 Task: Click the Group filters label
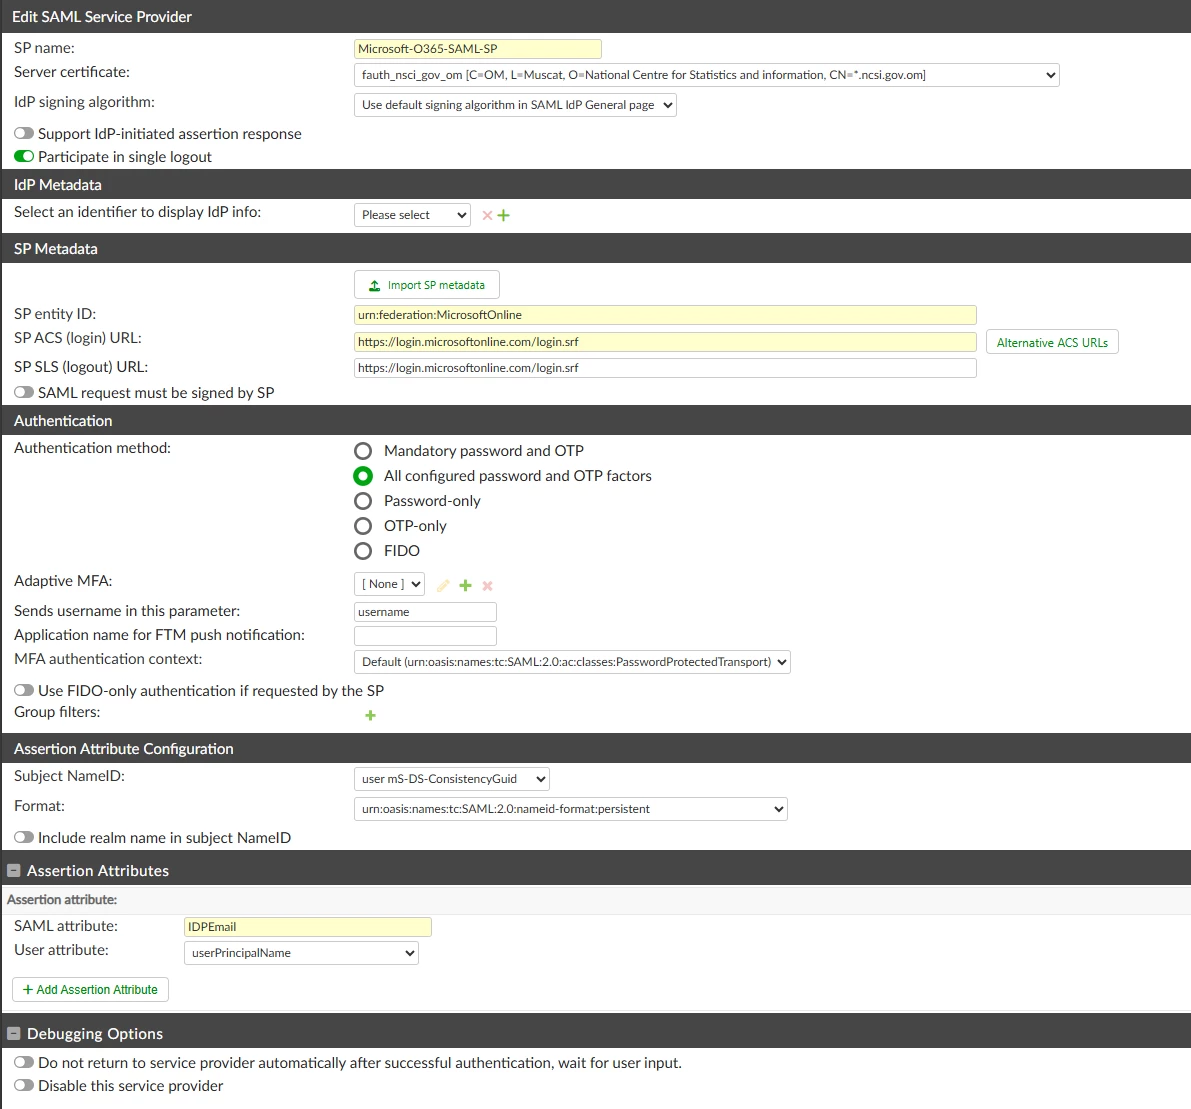tap(57, 712)
